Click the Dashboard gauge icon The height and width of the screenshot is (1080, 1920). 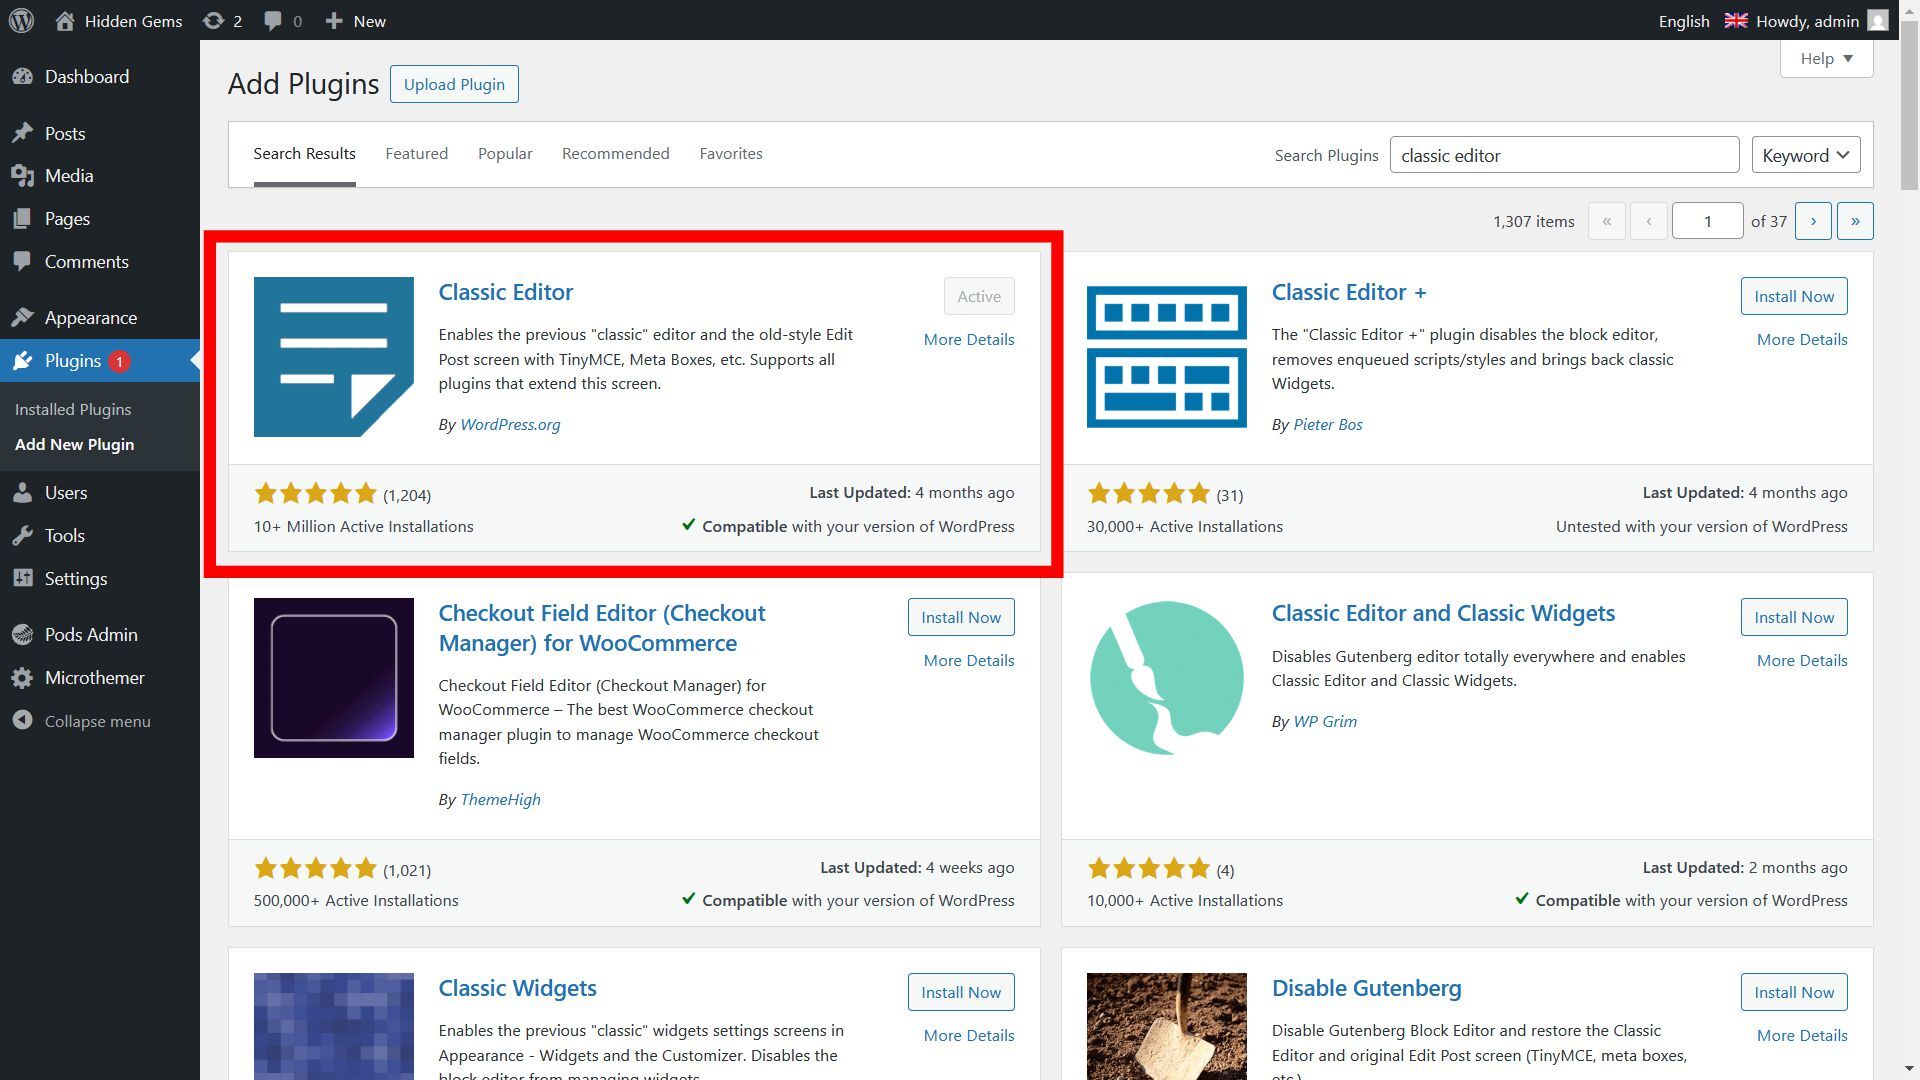pos(22,77)
